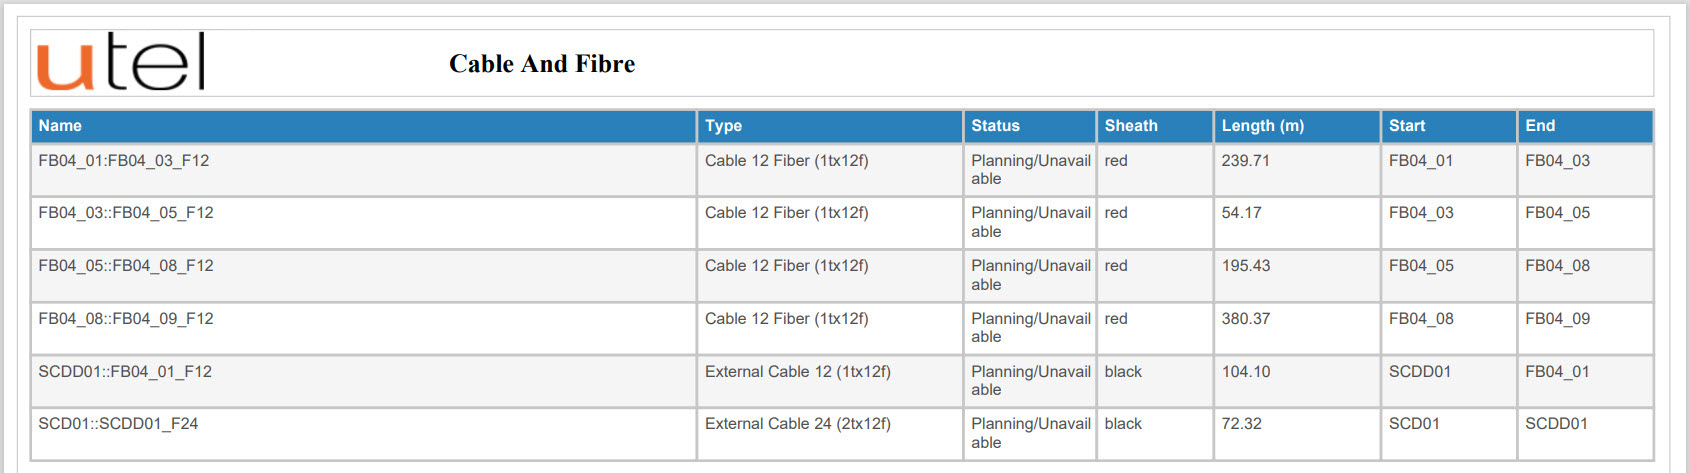Select cable name FB04_01:FB04_03_F12
The width and height of the screenshot is (1690, 473).
124,161
